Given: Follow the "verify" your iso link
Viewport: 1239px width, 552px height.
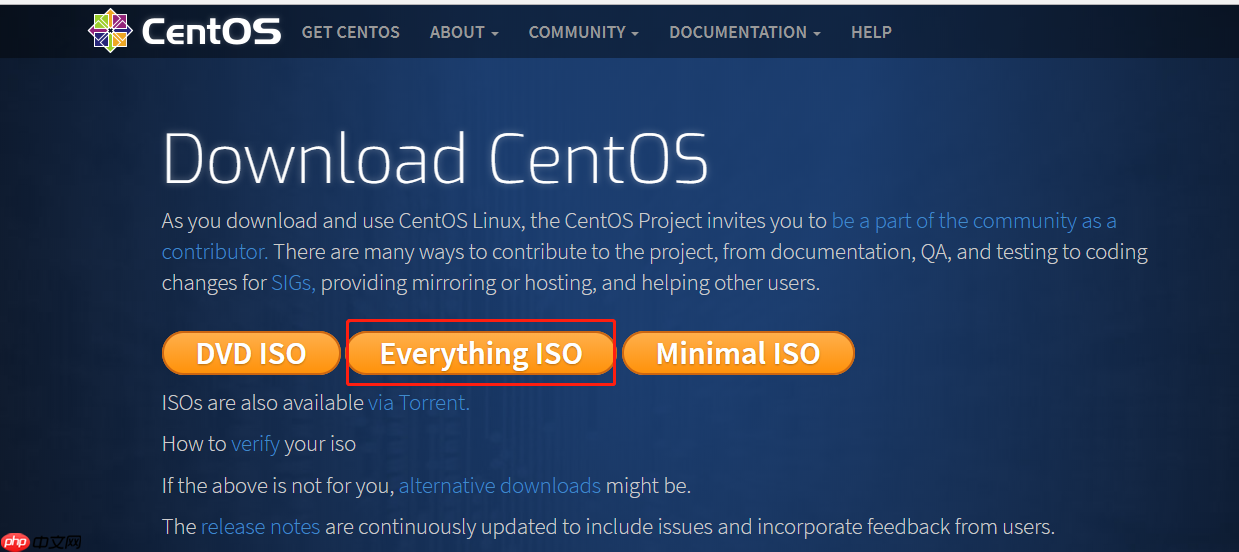Looking at the screenshot, I should (x=255, y=443).
